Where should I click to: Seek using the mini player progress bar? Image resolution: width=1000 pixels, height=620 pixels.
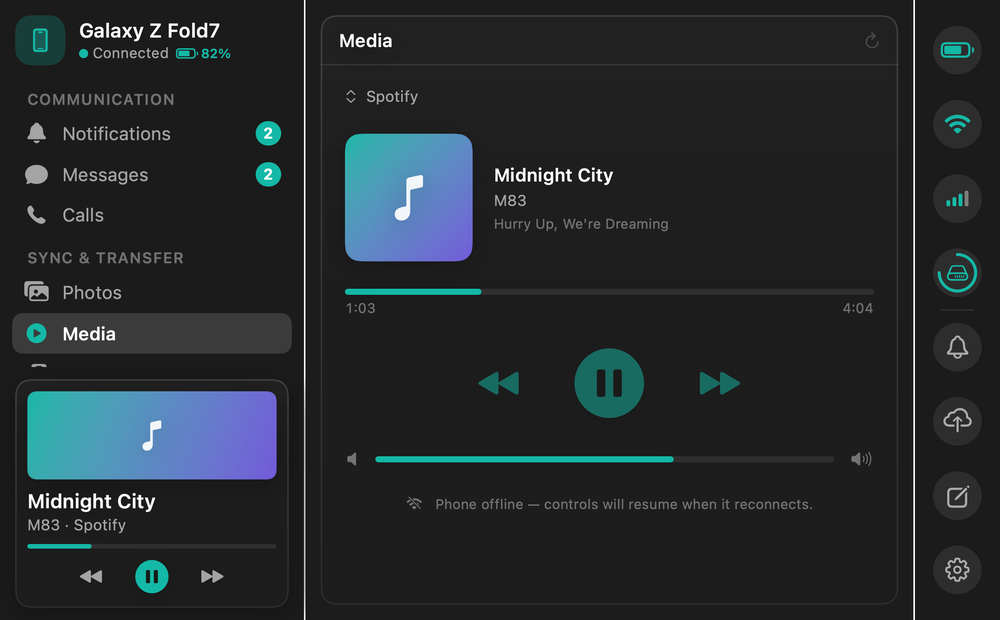coord(152,546)
